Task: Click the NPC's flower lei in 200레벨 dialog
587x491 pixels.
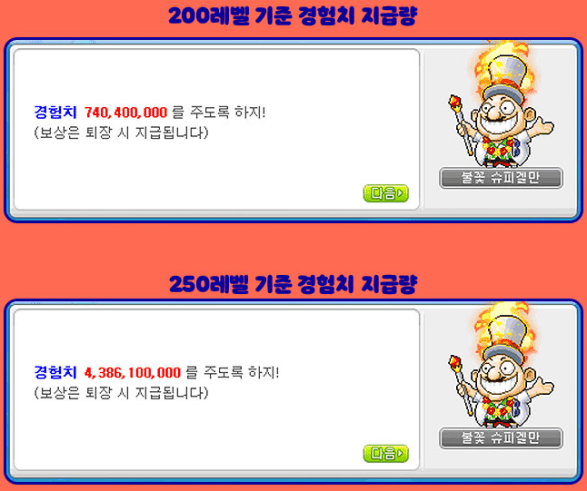Action: (499, 148)
